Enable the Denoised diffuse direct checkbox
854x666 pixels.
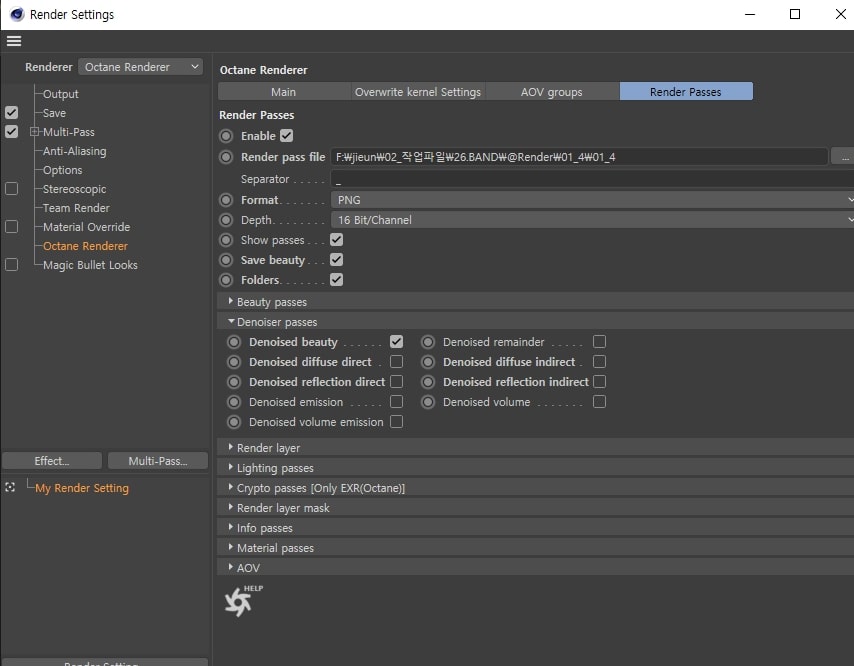(396, 362)
